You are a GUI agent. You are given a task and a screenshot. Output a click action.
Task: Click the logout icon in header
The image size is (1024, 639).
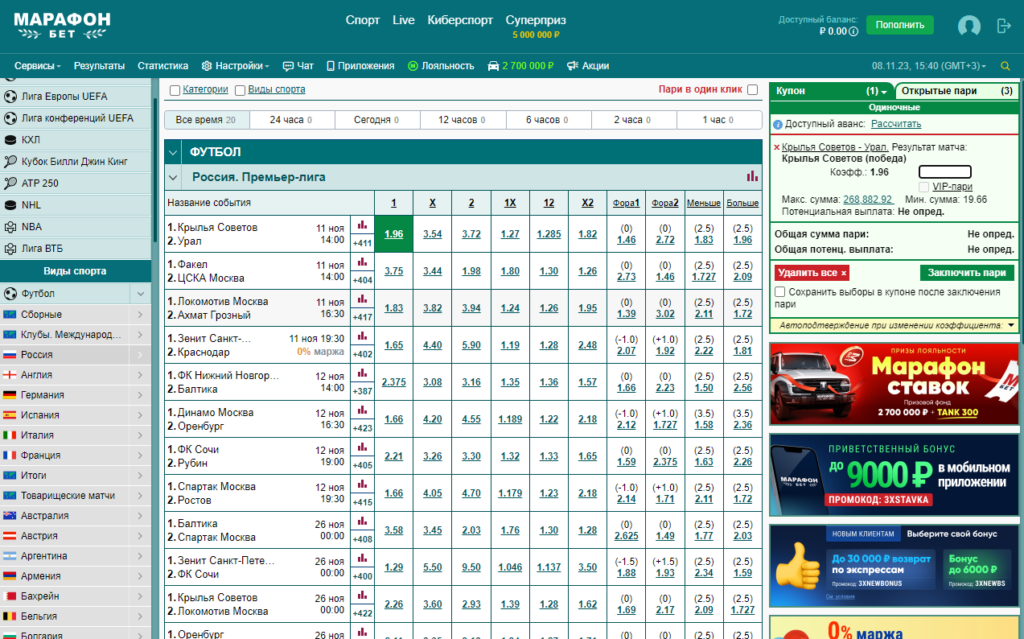(1003, 25)
